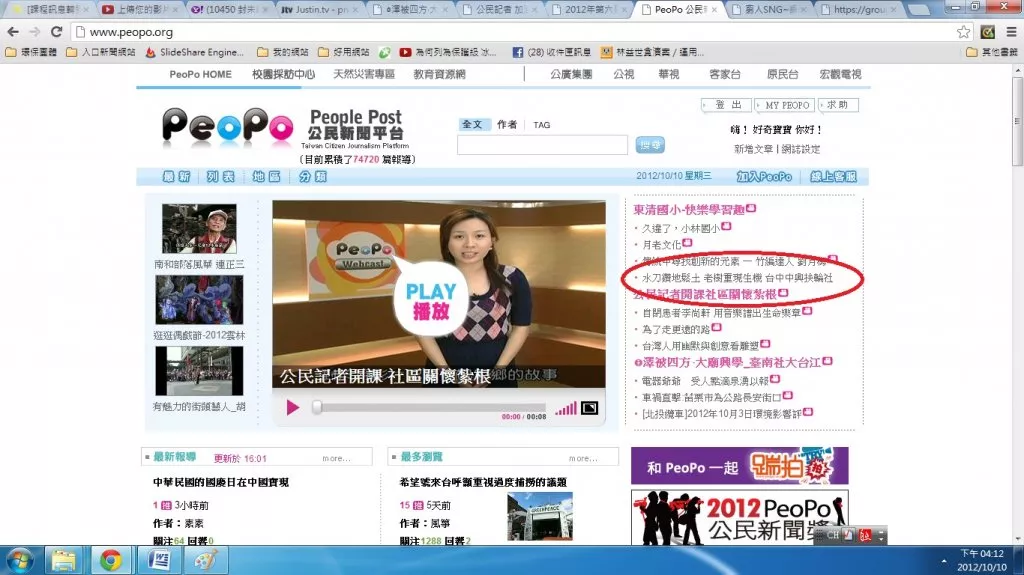
Task: Open the 分類 section in the blue bar
Action: click(313, 176)
